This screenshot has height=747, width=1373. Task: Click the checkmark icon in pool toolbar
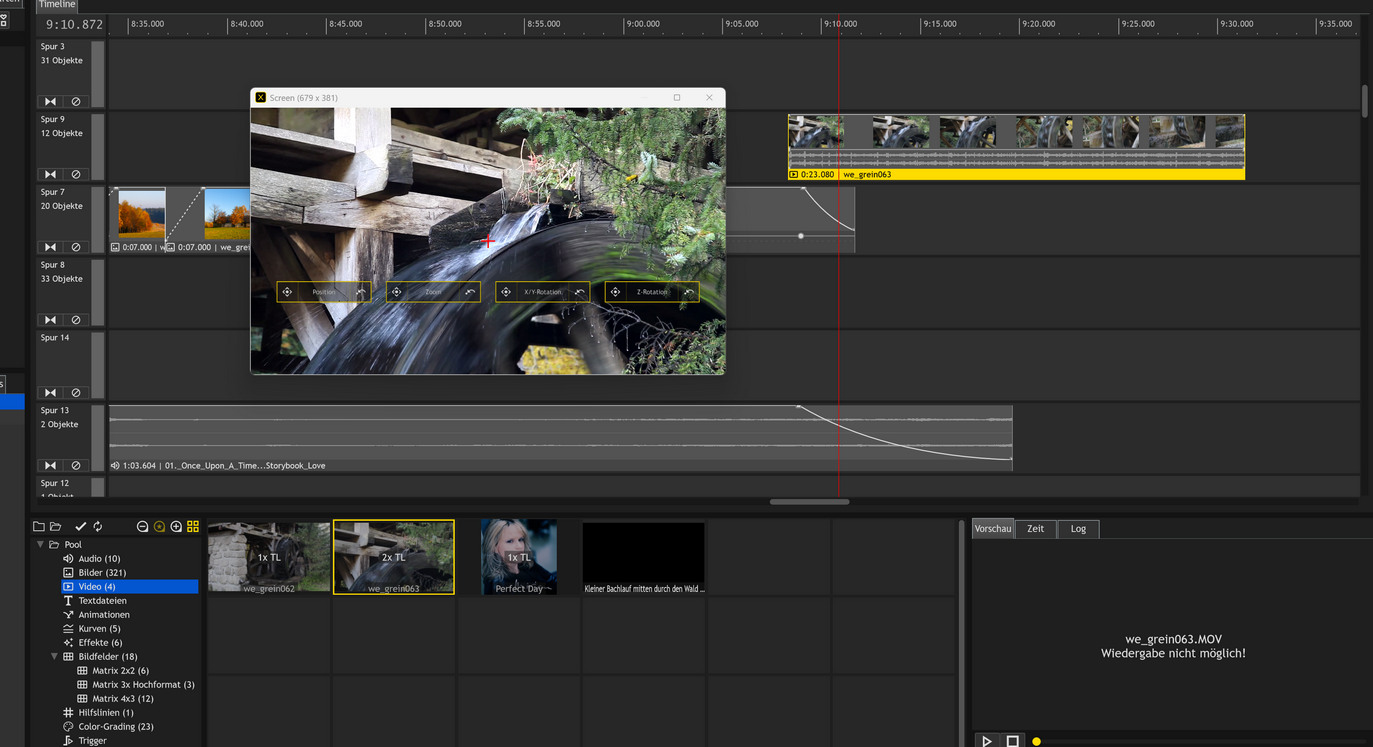80,526
